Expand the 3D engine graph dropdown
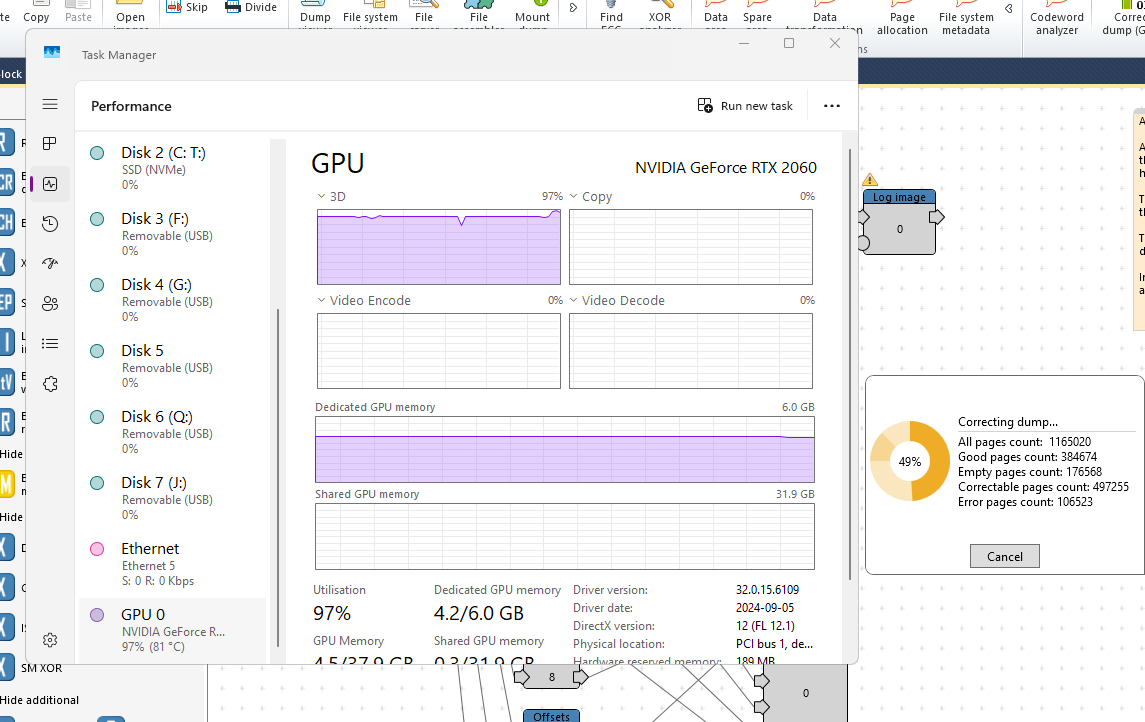 click(332, 196)
